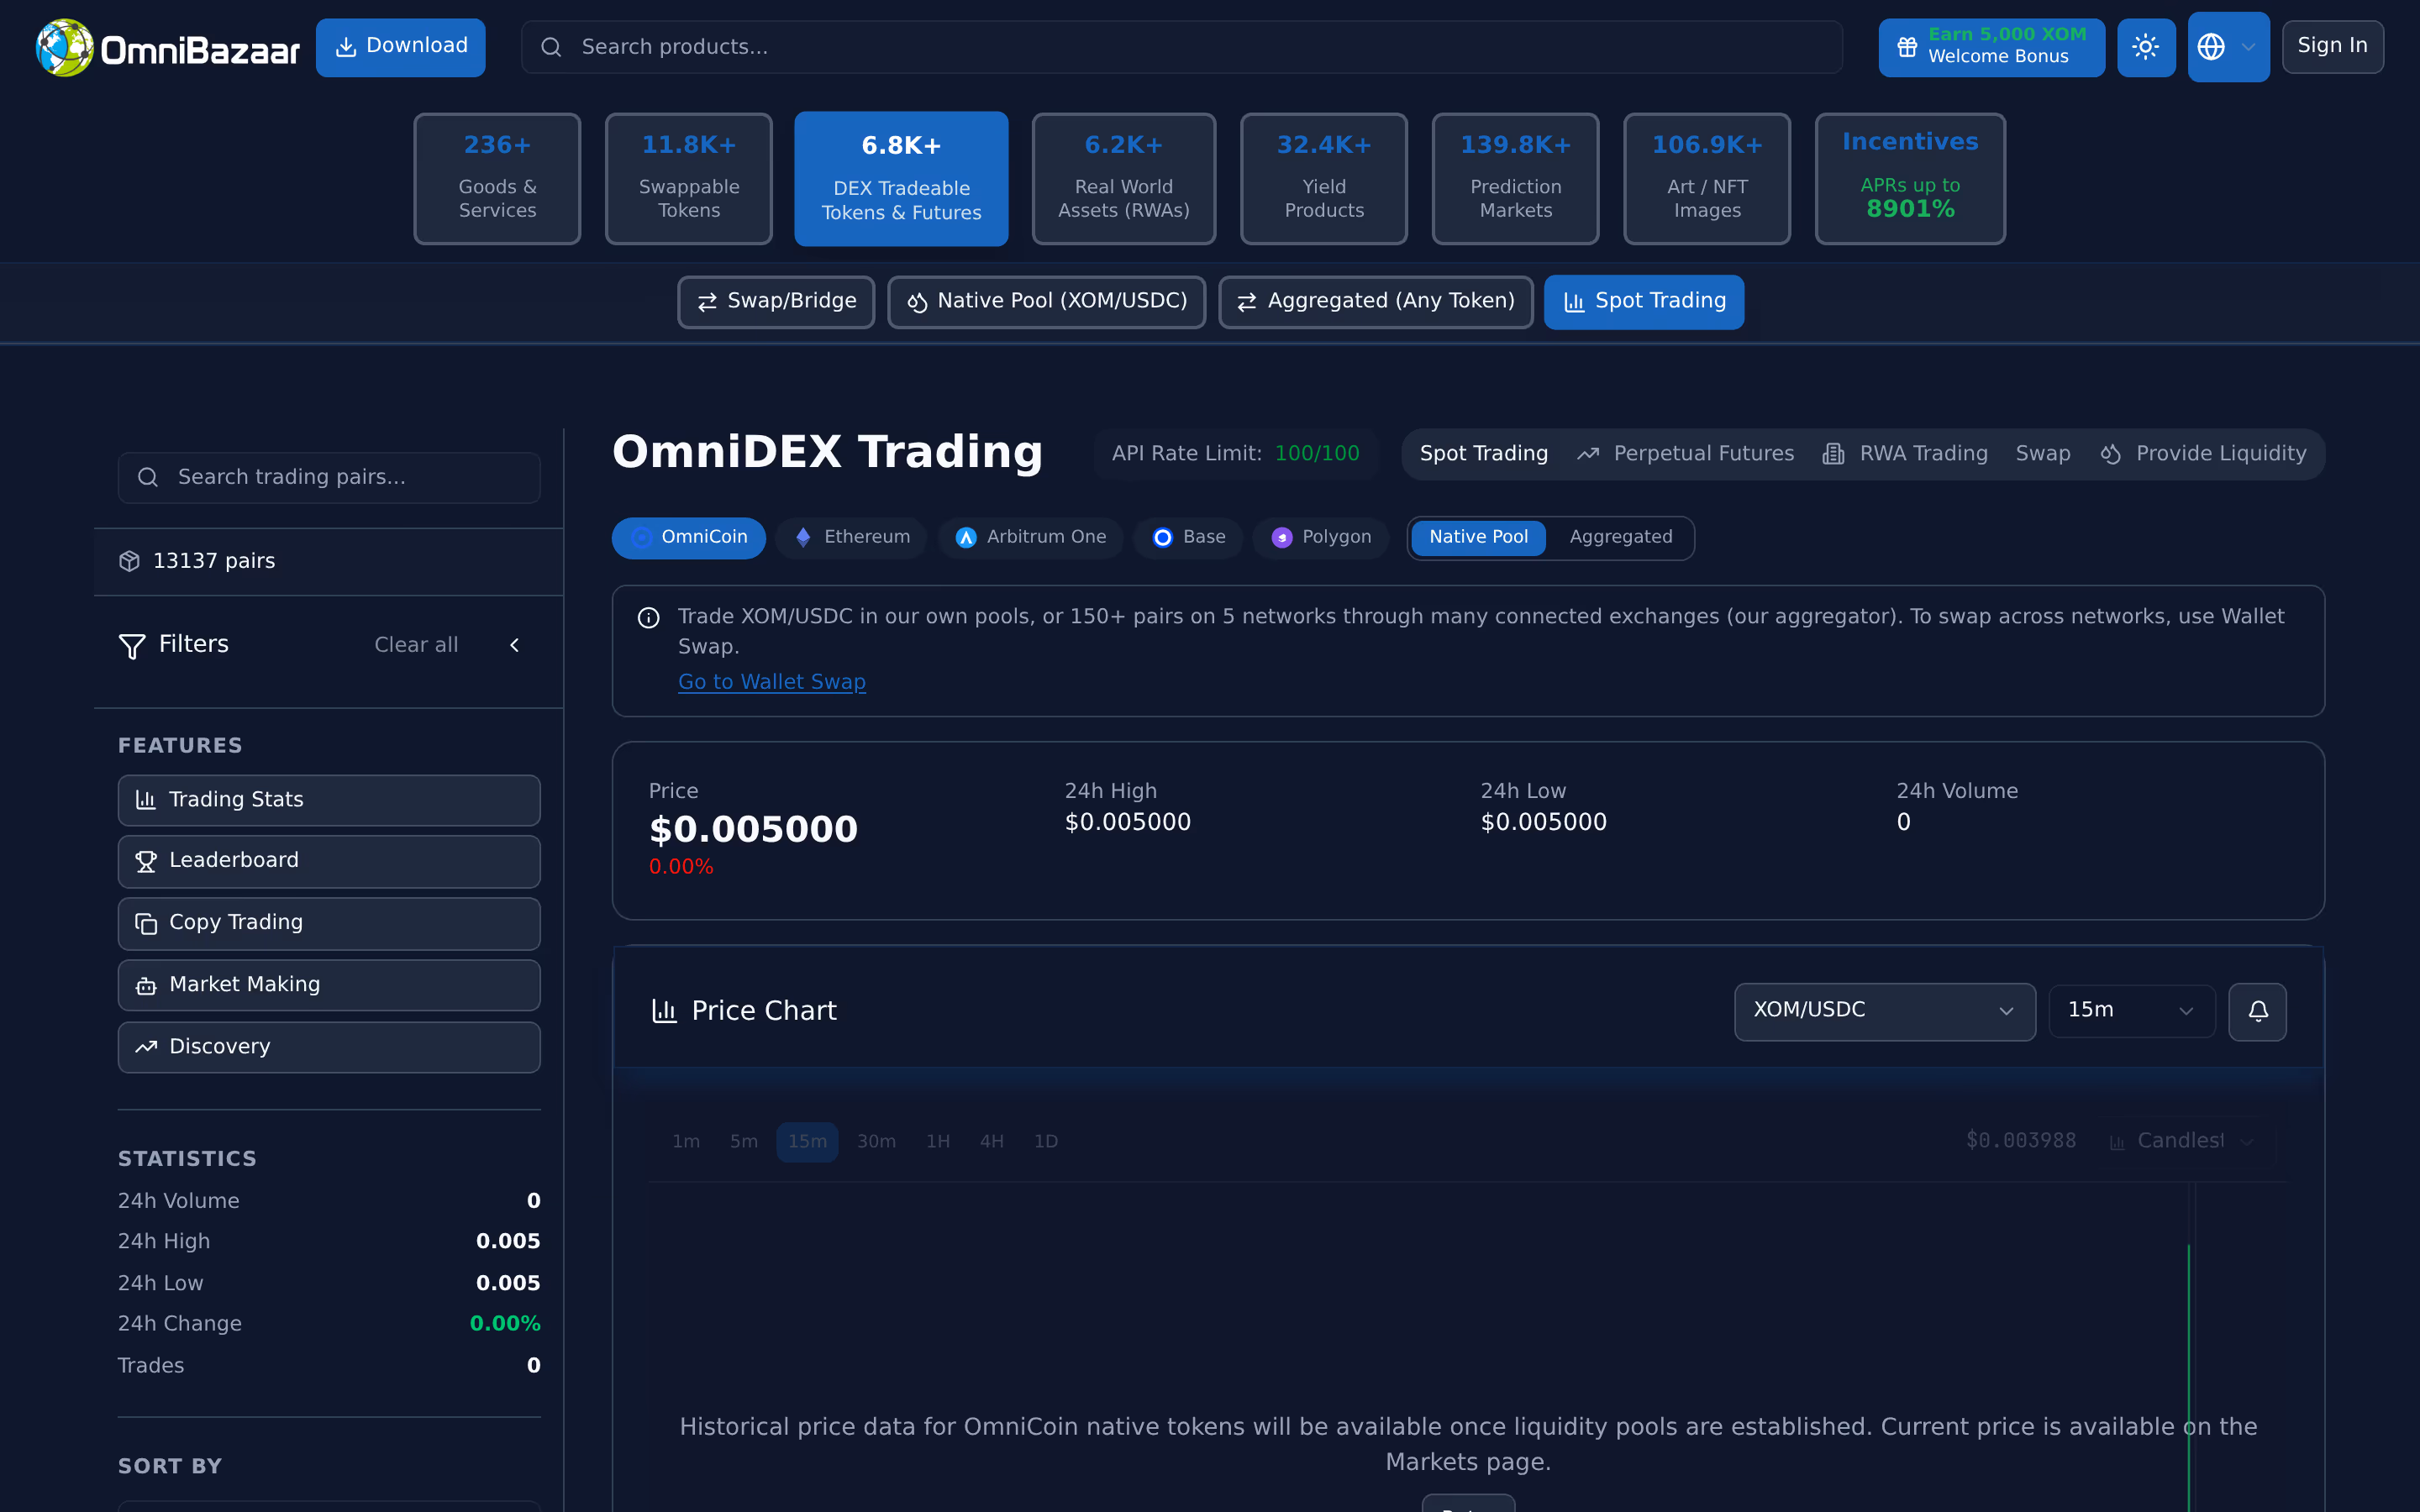Click the trend arrow icon on Discovery
Image resolution: width=2420 pixels, height=1512 pixels.
[x=146, y=1047]
